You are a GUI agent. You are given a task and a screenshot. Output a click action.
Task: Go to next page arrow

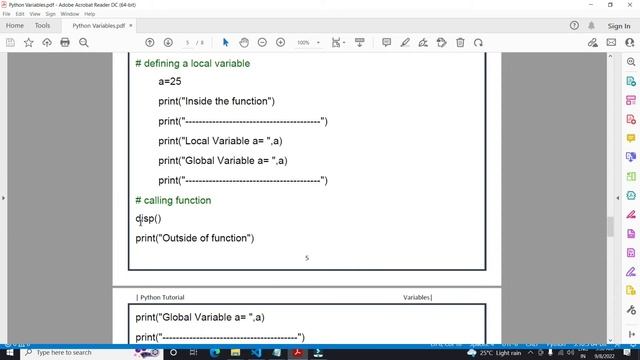point(168,42)
